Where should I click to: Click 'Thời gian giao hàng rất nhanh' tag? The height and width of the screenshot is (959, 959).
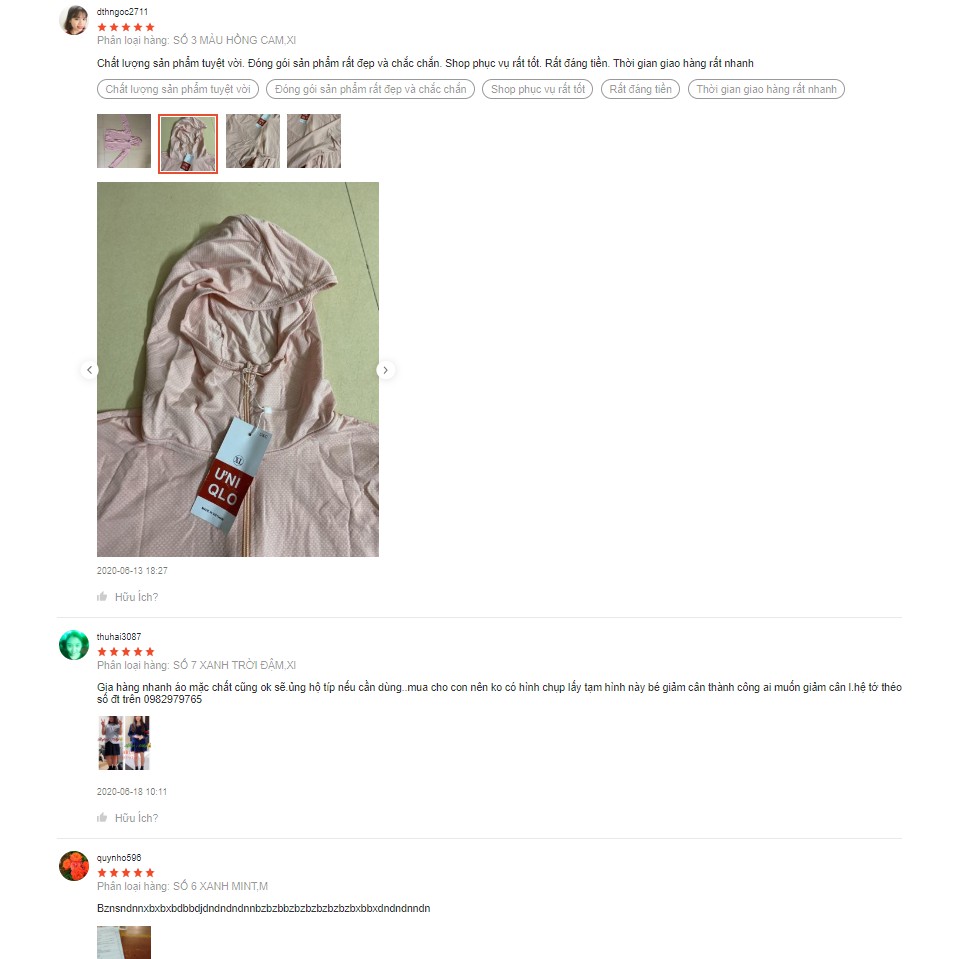coord(766,89)
